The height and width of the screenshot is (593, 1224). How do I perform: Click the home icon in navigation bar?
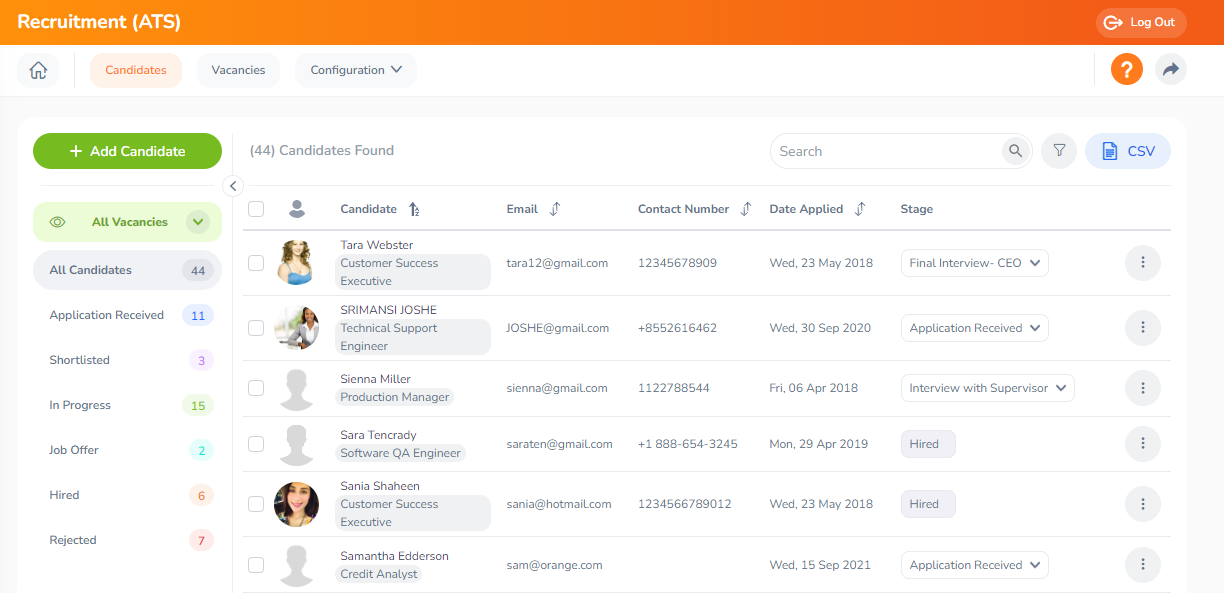[x=38, y=70]
